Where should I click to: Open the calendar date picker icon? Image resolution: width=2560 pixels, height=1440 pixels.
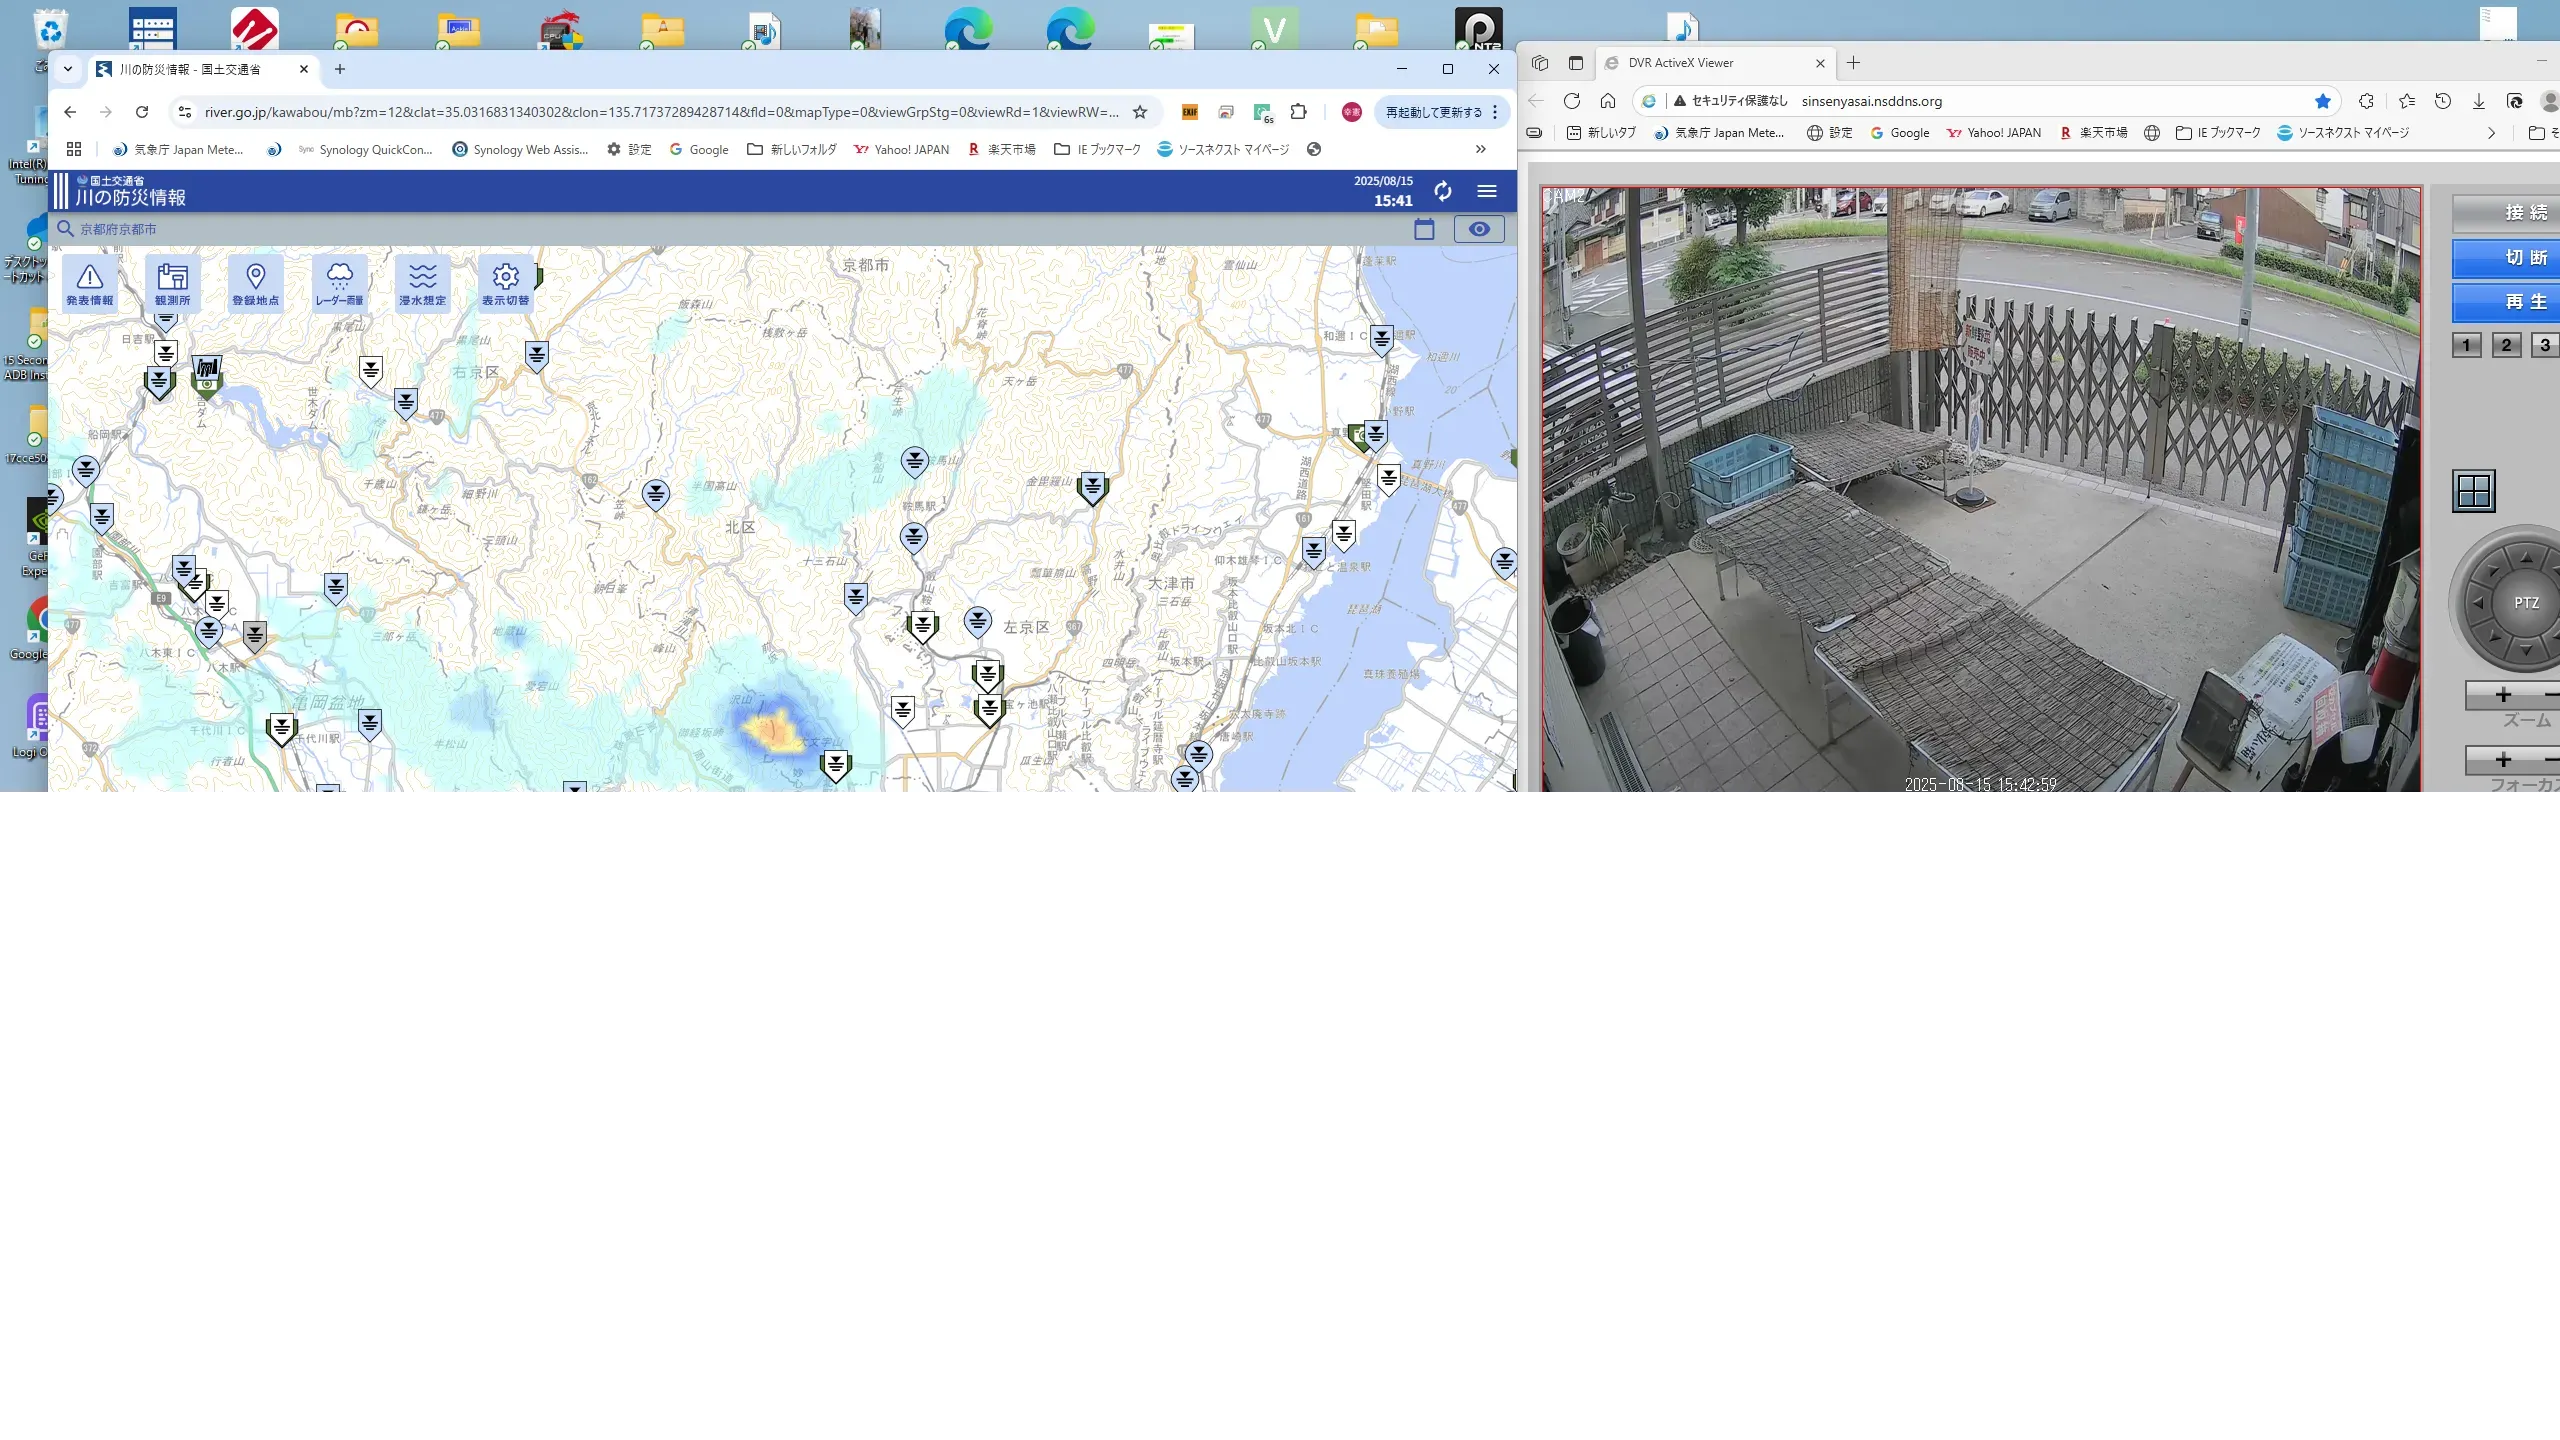[x=1424, y=229]
